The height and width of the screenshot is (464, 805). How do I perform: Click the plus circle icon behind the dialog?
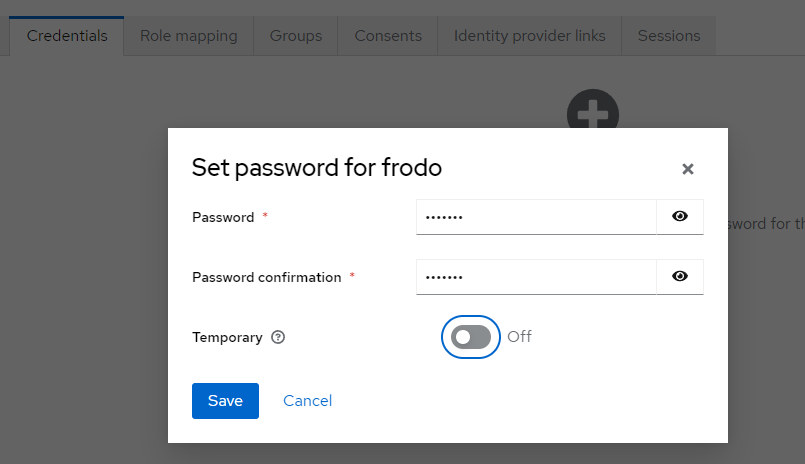click(593, 109)
